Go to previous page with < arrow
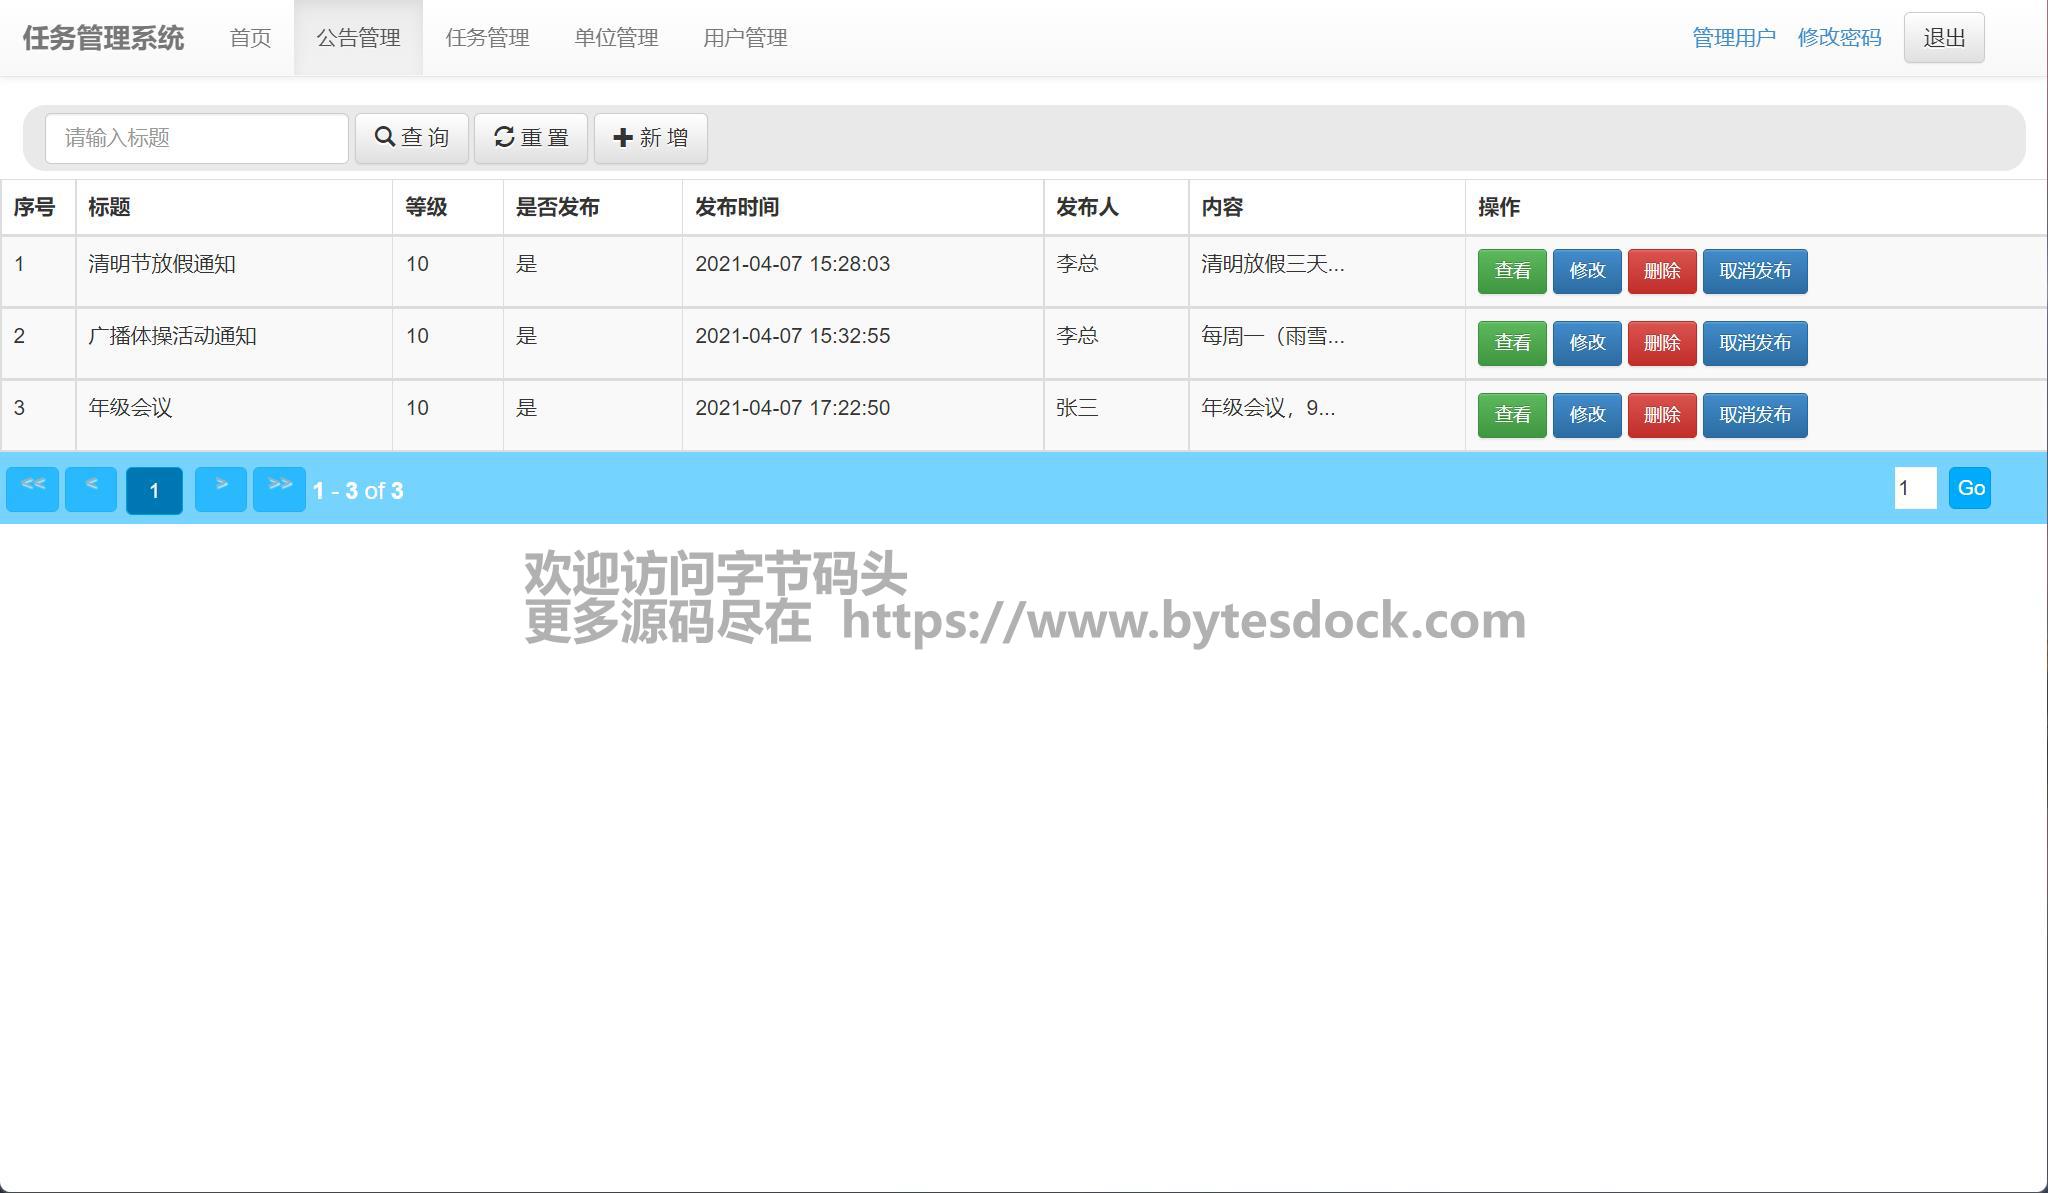Screen dimensions: 2048x1193 tap(91, 489)
